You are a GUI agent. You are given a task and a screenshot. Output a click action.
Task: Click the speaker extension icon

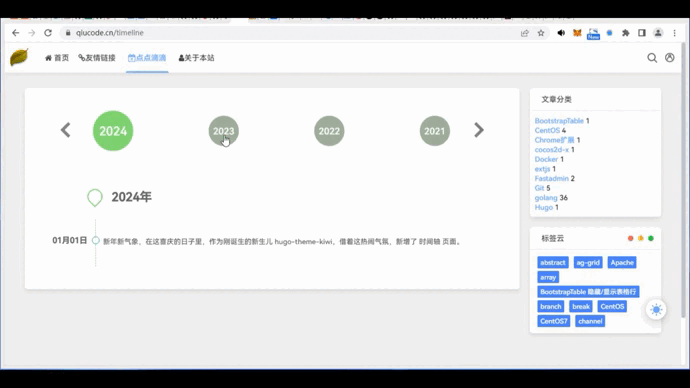coord(561,33)
